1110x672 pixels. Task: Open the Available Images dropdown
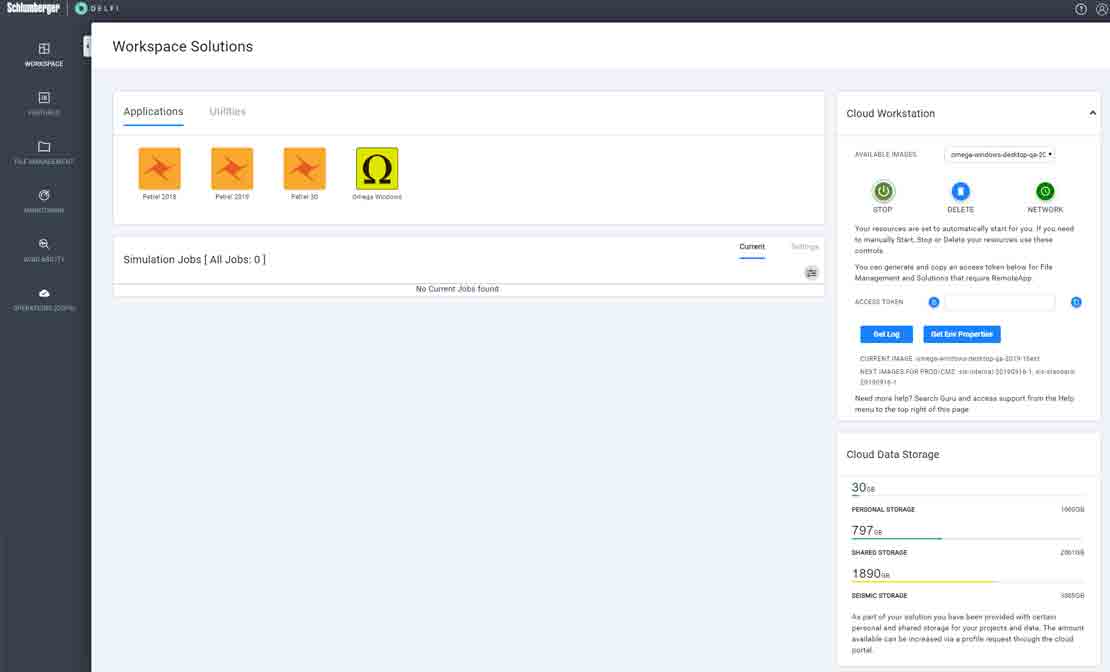pyautogui.click(x=1000, y=155)
